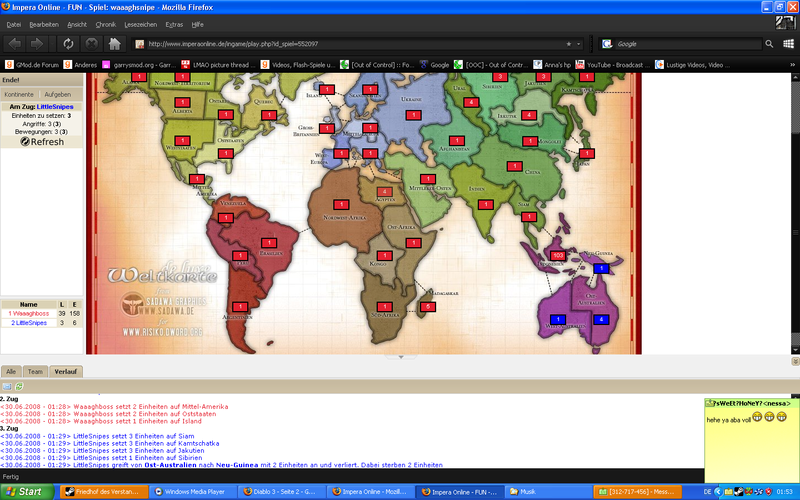800x500 pixels.
Task: Switch to the Aufgaben tab
Action: click(58, 94)
